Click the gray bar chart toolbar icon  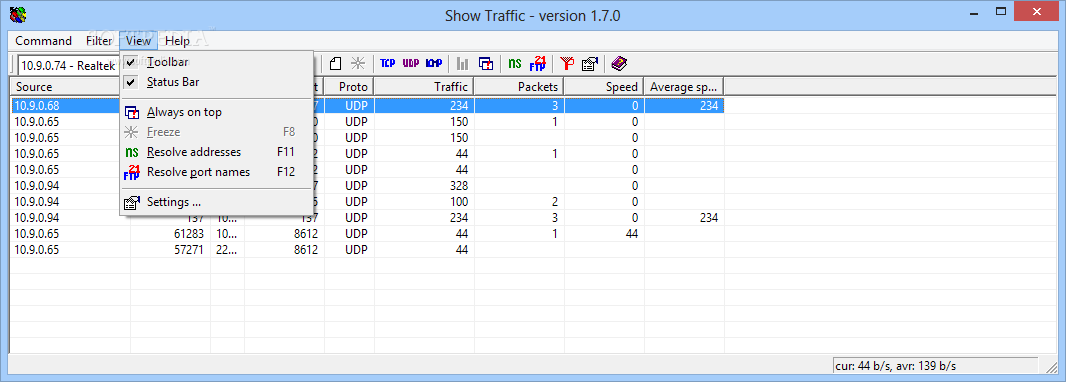coord(462,64)
